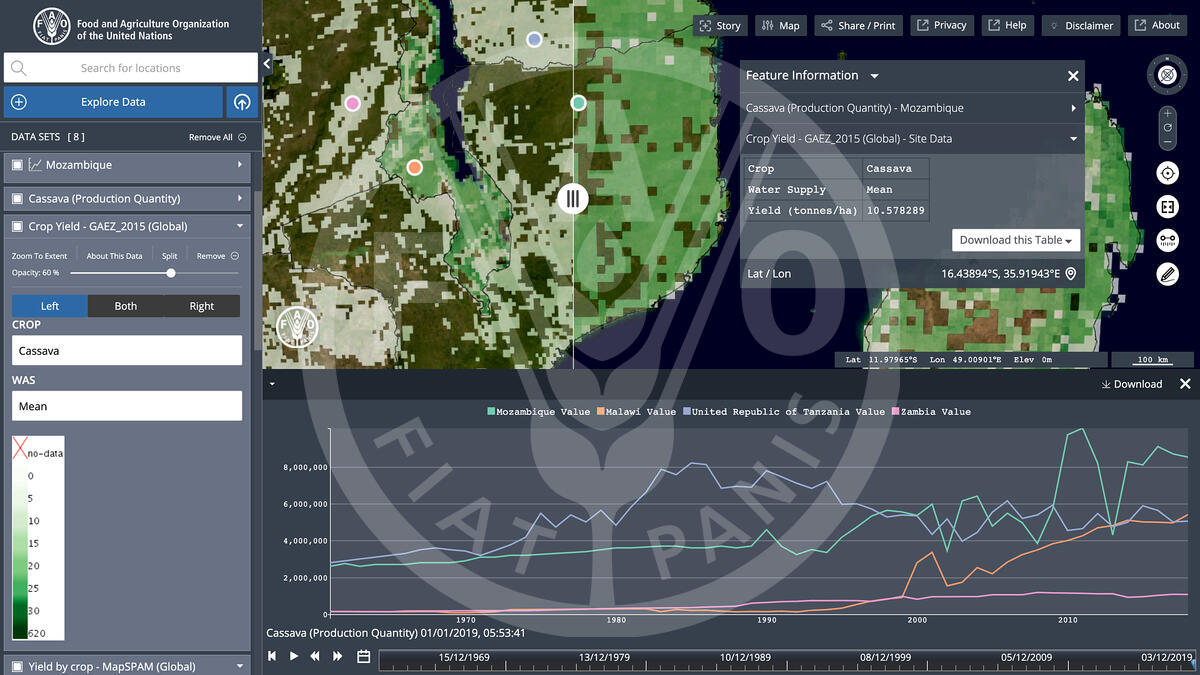1200x675 pixels.
Task: Click the upload data icon button
Action: click(242, 102)
